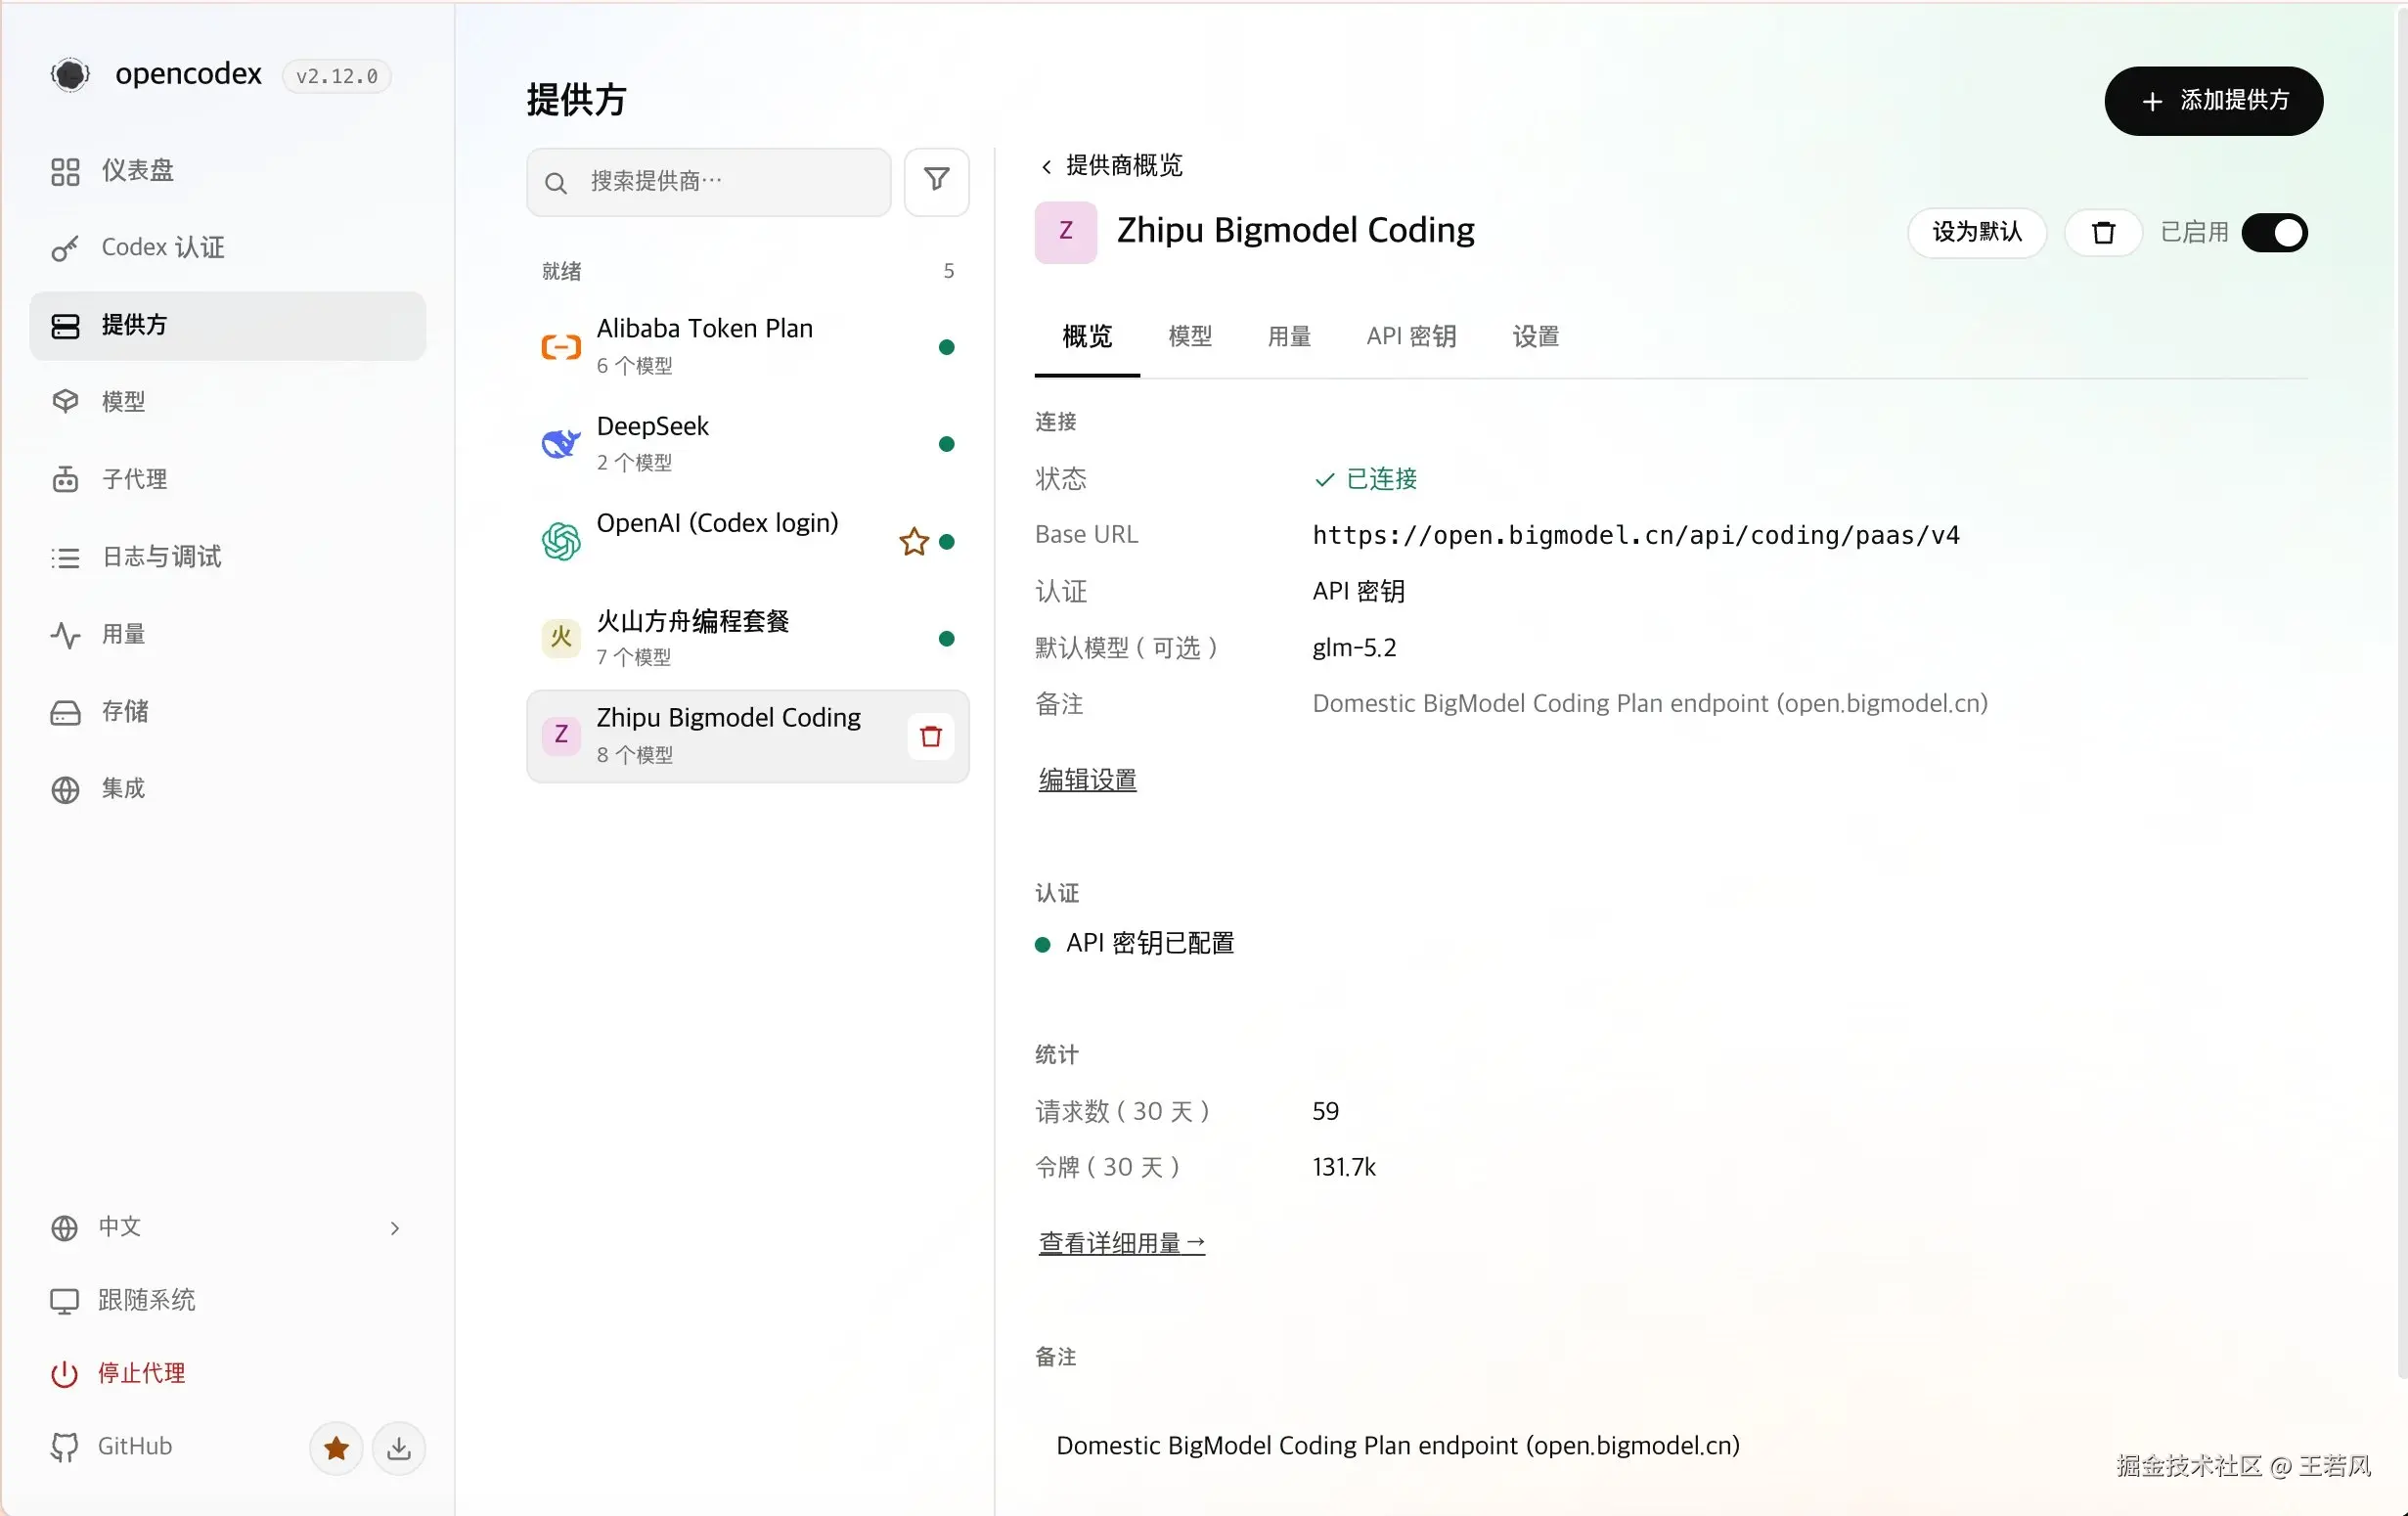Screen dimensions: 2408x1516
Task: Click the 添加提供方 button
Action: pos(2213,100)
